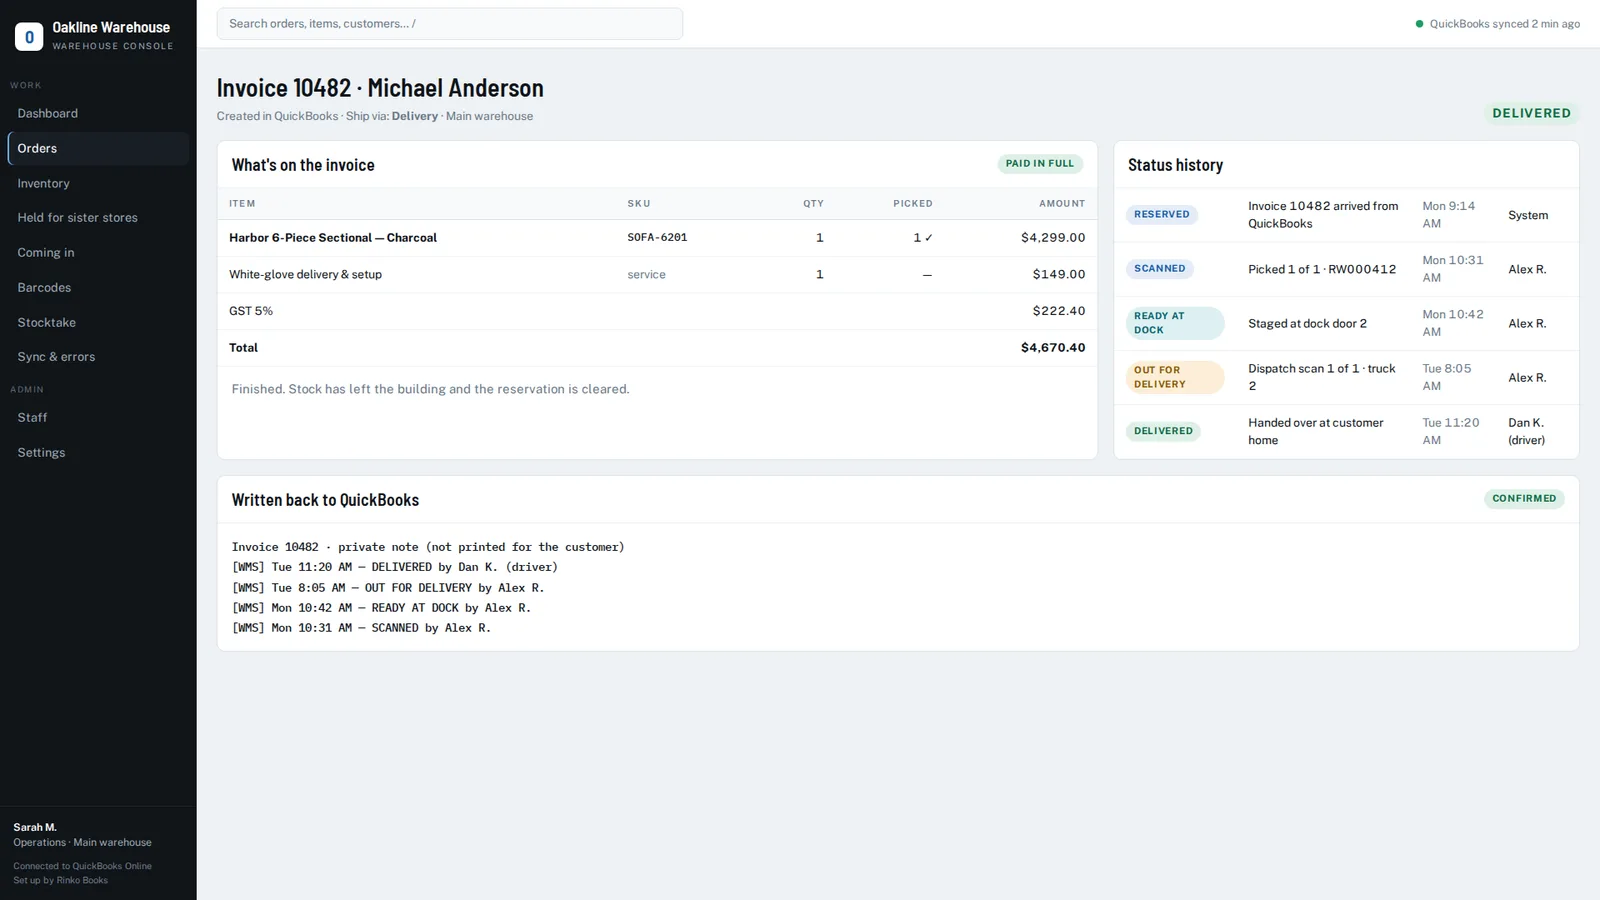Click 'Set up by Rinko Books' text
Viewport: 1600px width, 900px height.
[60, 881]
